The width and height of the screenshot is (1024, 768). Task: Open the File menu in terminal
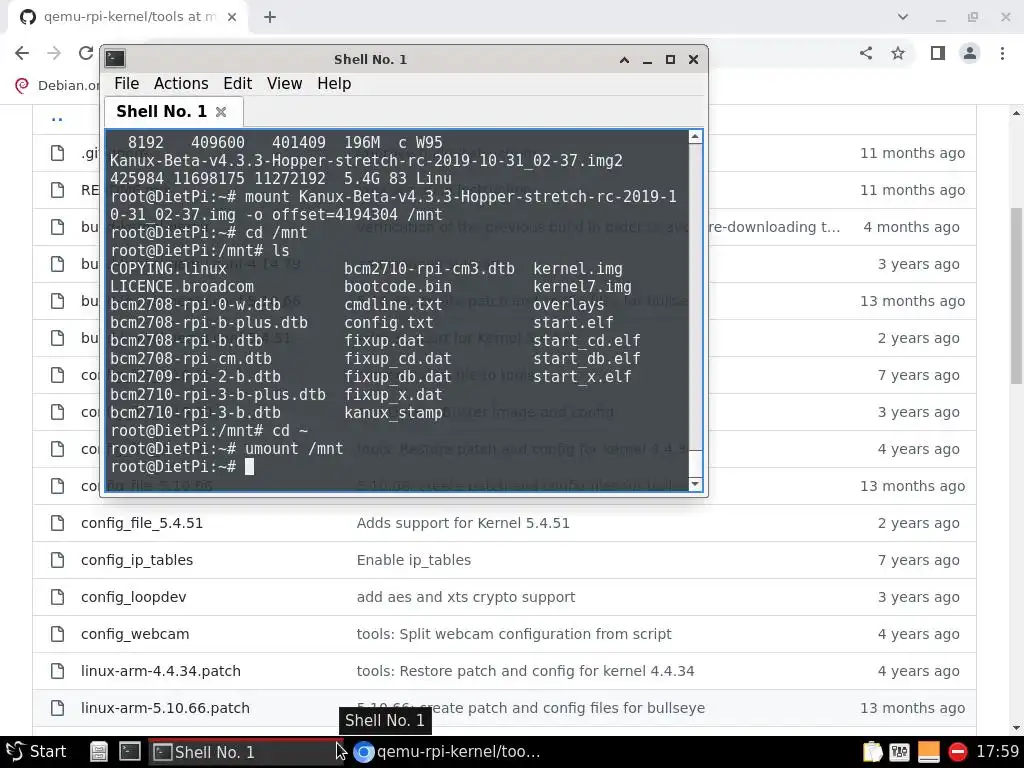coord(126,84)
